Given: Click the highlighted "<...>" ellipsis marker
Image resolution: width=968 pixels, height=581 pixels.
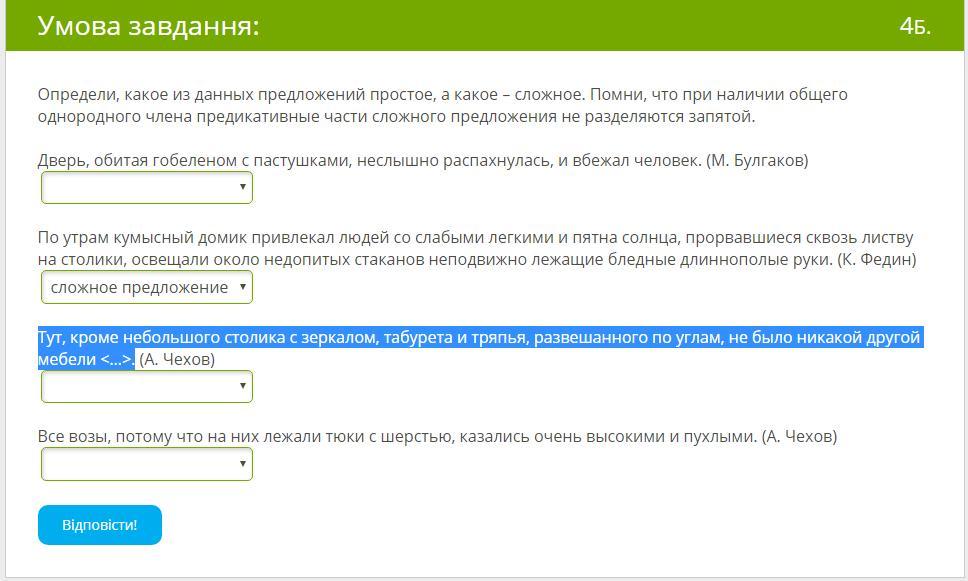Looking at the screenshot, I should (x=117, y=359).
